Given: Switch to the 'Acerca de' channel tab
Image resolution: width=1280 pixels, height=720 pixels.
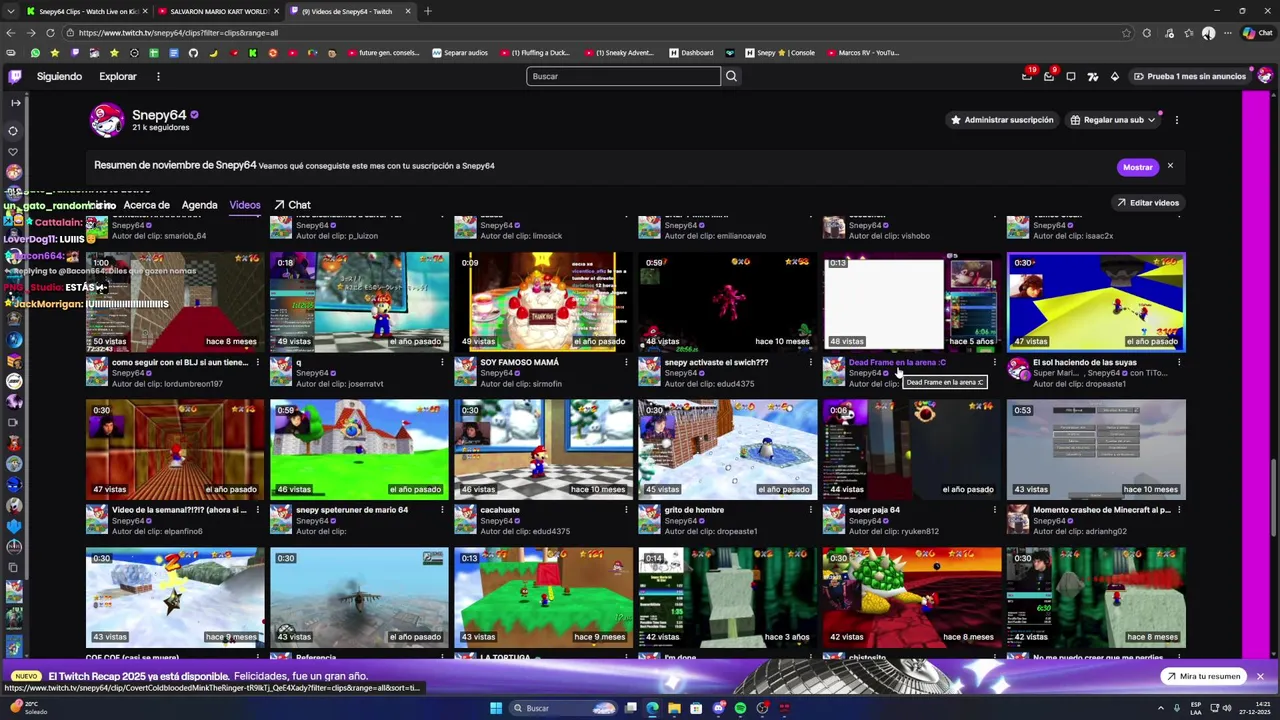Looking at the screenshot, I should pos(147,205).
